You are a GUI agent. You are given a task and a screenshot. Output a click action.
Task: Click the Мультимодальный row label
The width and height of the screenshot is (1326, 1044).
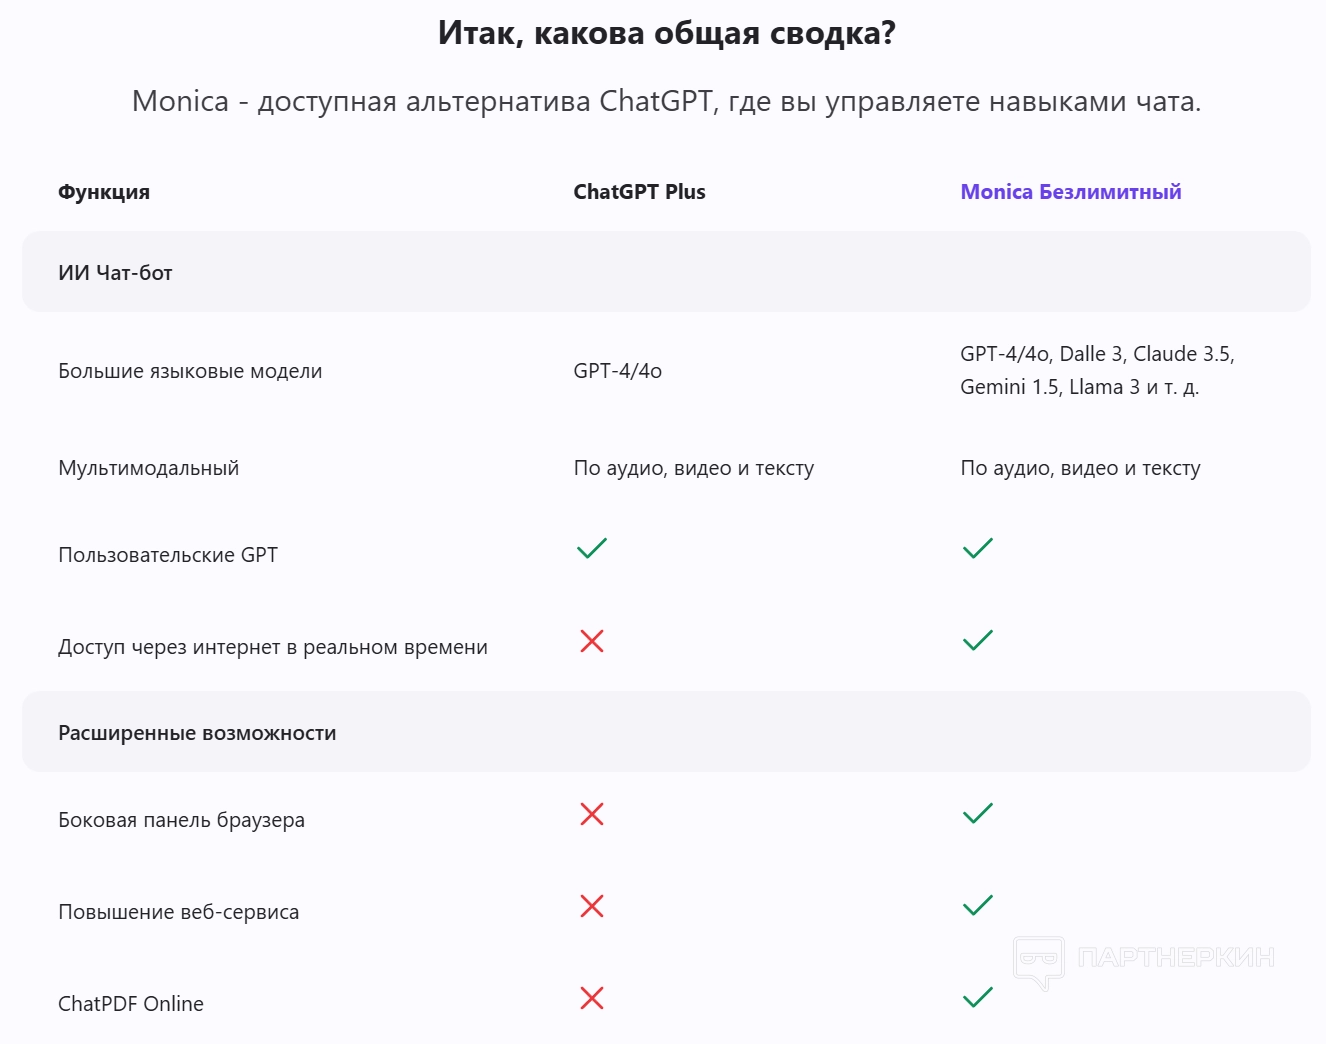pos(149,468)
